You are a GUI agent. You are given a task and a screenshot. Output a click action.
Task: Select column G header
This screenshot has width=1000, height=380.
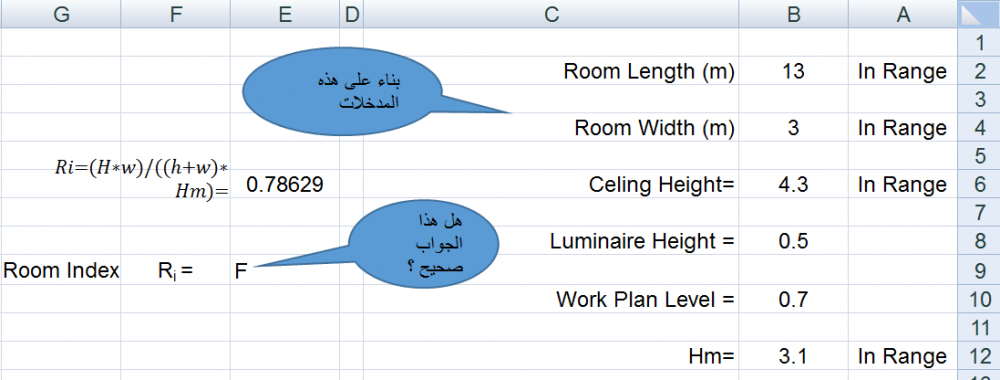(61, 14)
